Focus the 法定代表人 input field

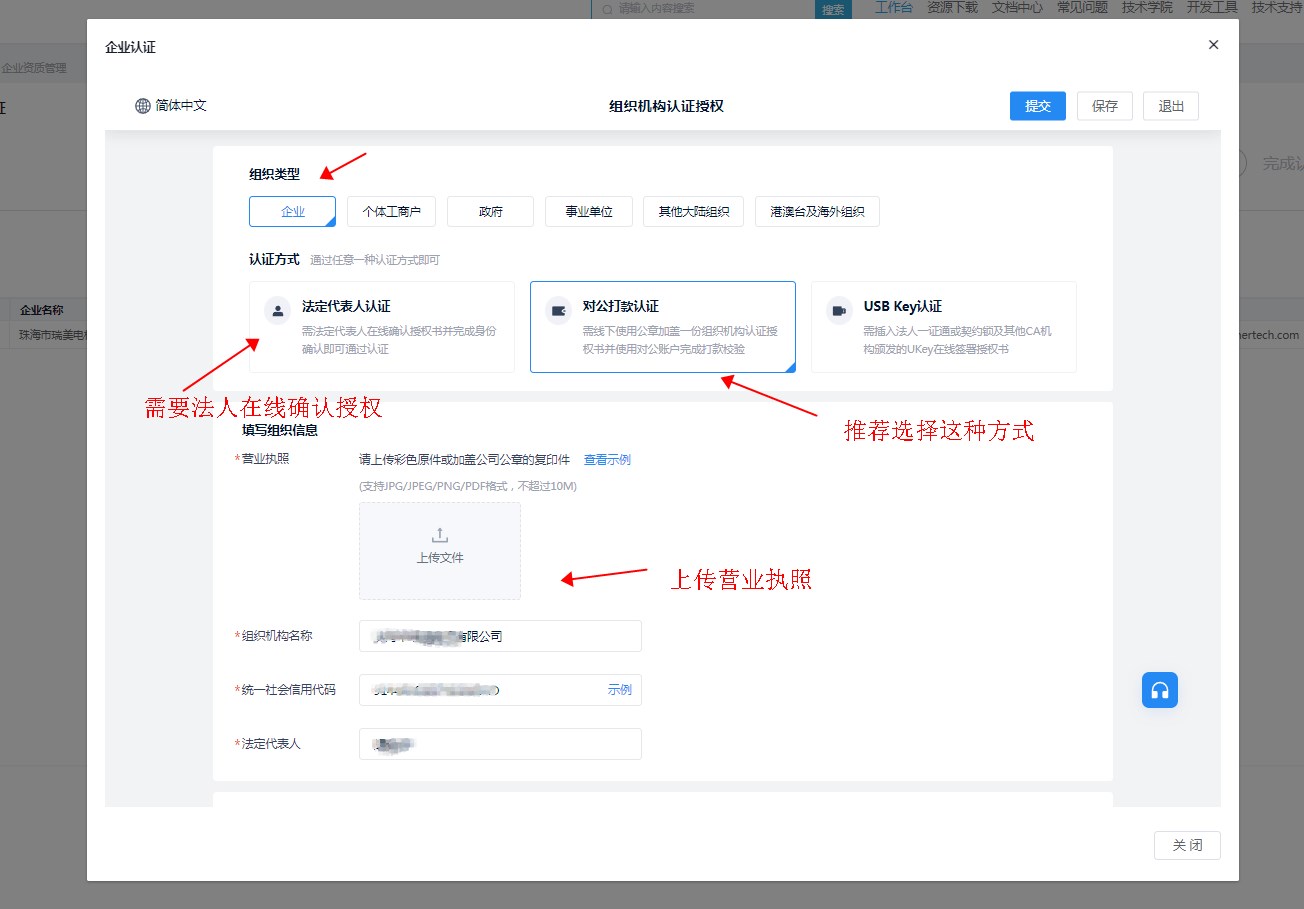point(500,744)
